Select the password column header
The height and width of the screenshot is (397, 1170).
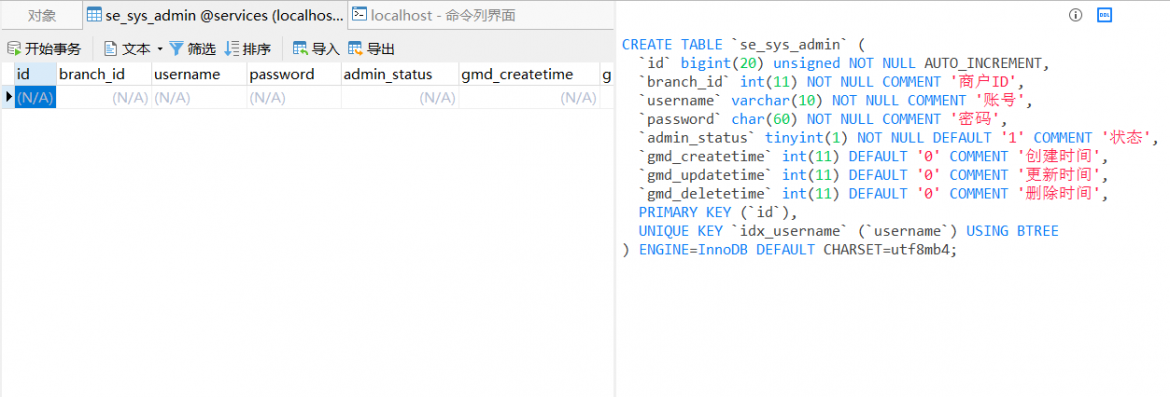coord(294,75)
